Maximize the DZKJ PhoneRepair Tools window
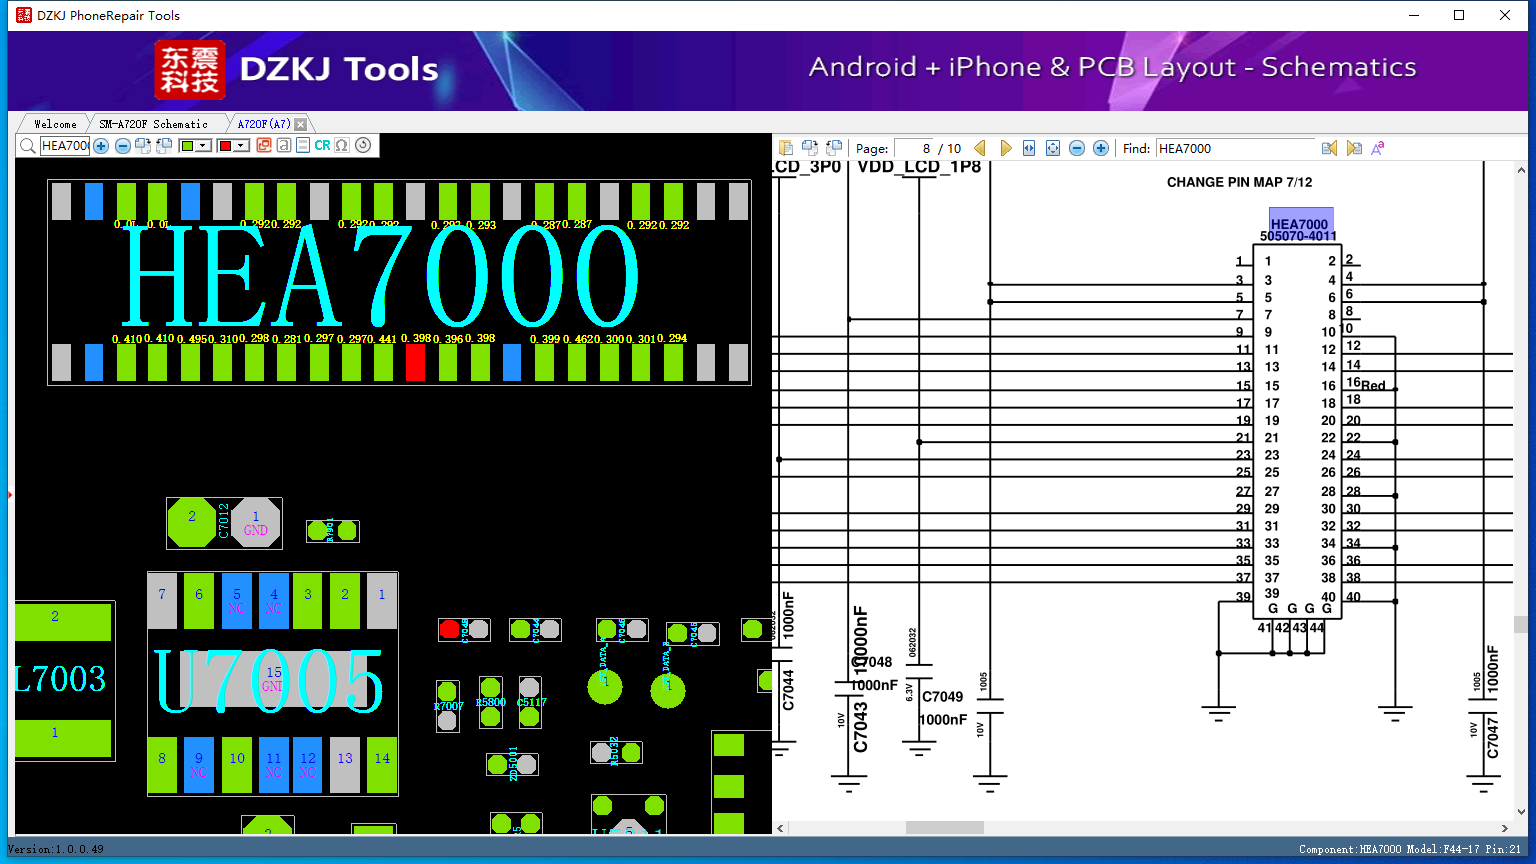Viewport: 1536px width, 864px height. (x=1459, y=15)
